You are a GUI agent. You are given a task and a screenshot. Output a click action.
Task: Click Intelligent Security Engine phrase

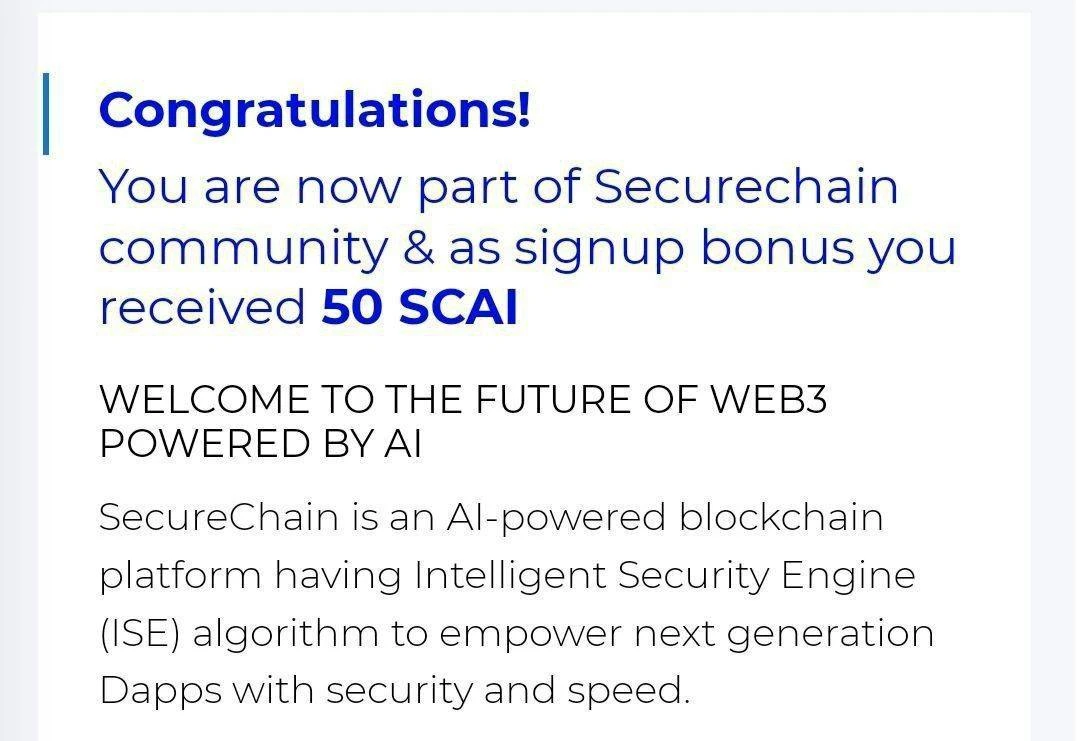[x=665, y=576]
